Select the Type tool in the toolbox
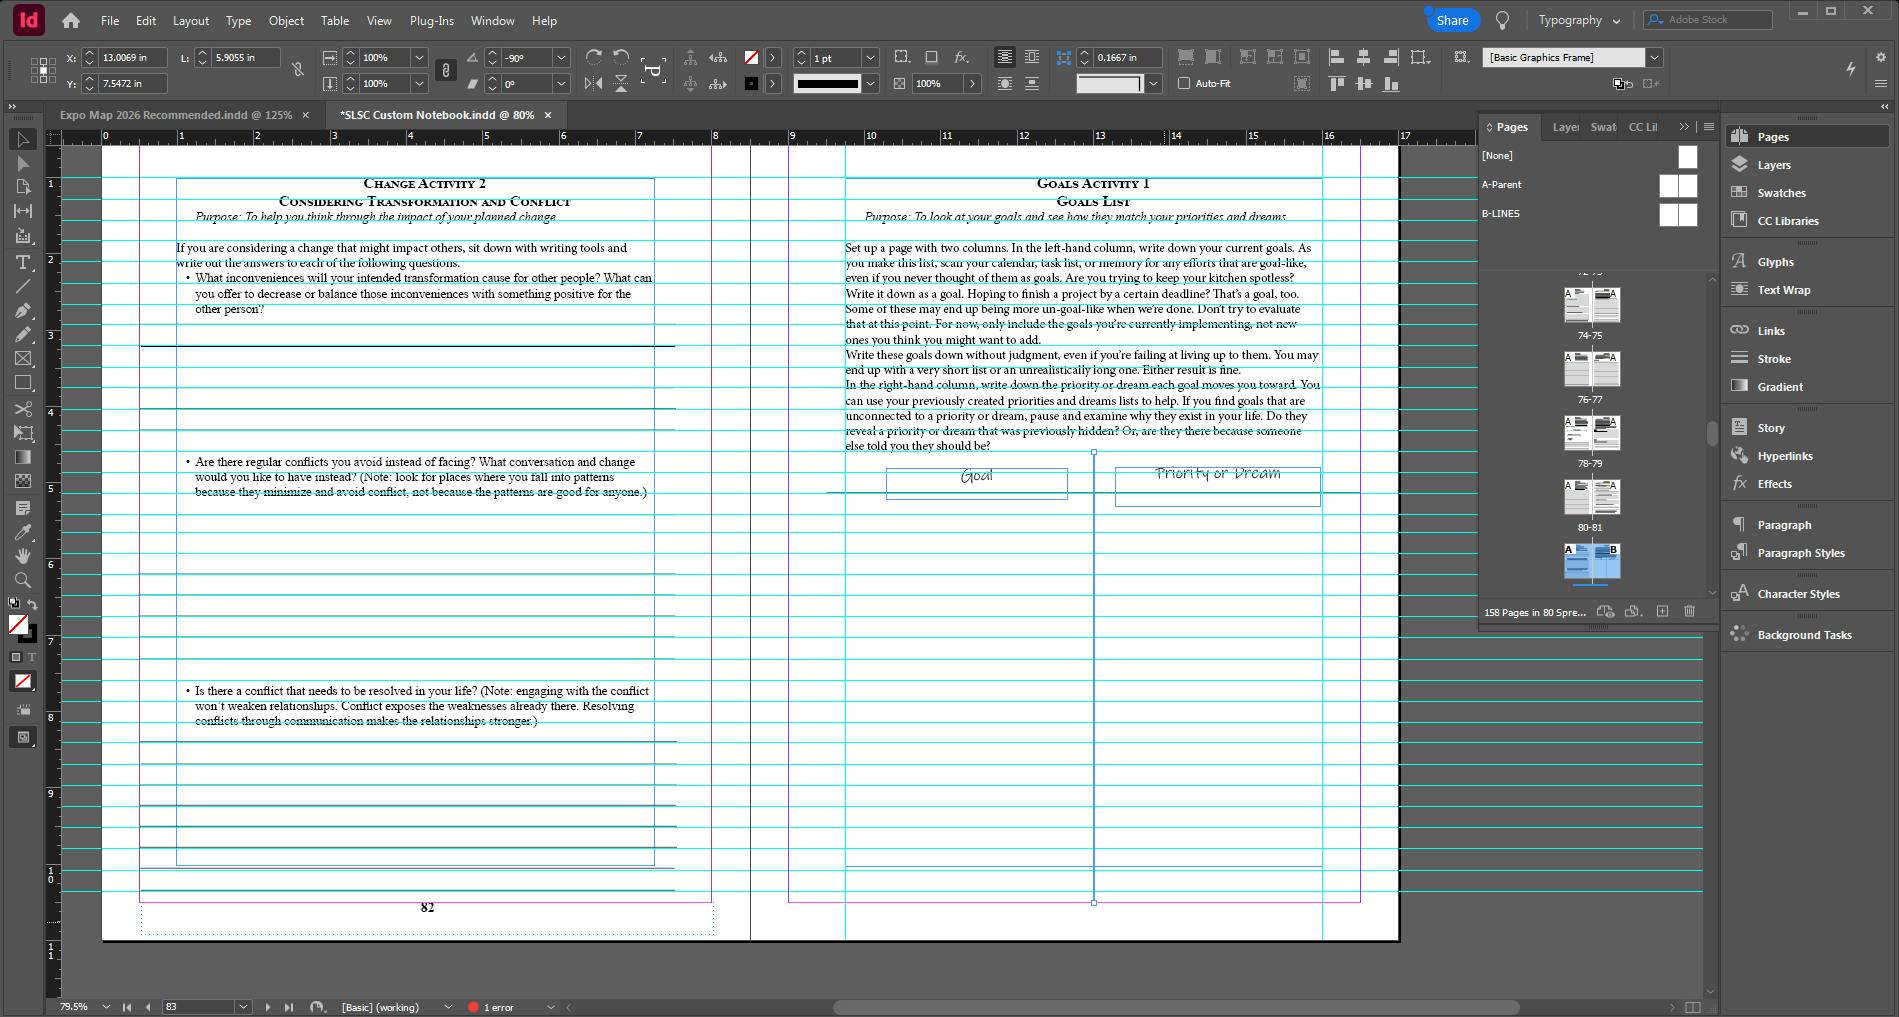This screenshot has height=1017, width=1899. (23, 262)
